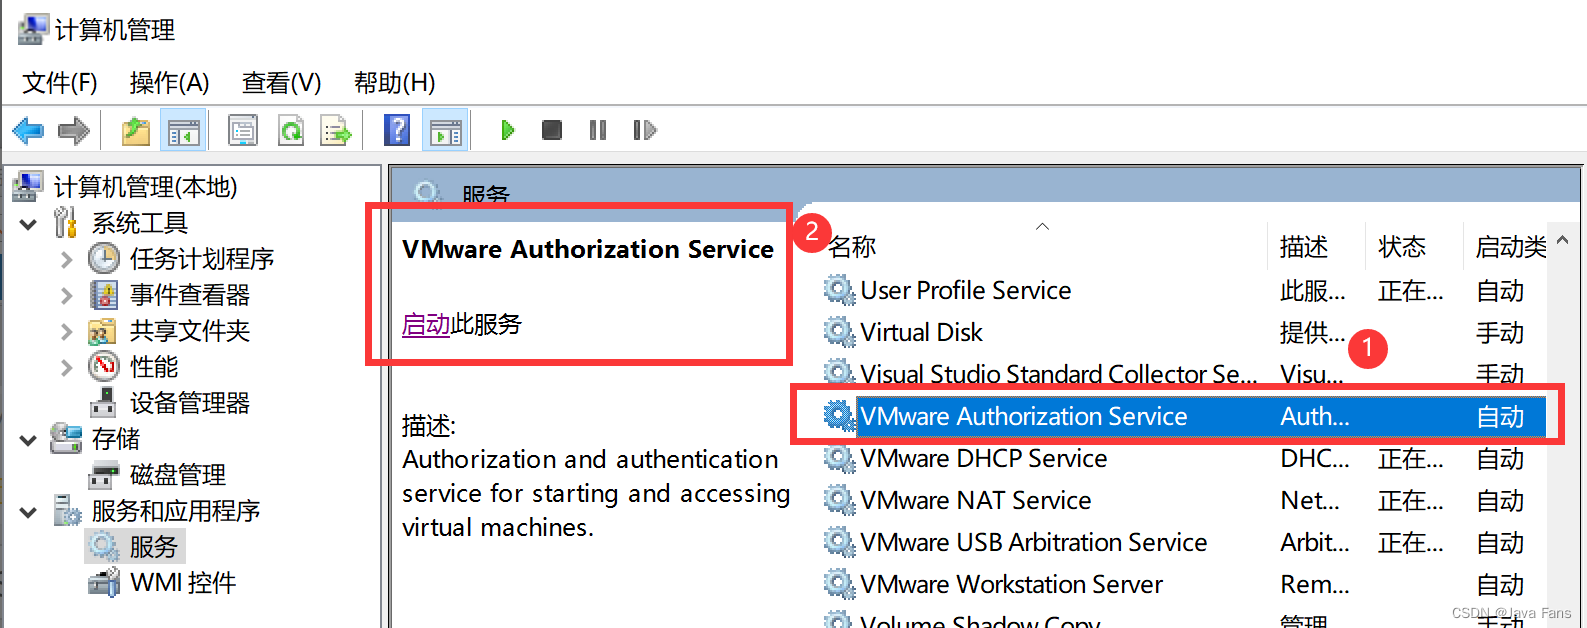
Task: Click the 启动 link to start service
Action: (426, 324)
